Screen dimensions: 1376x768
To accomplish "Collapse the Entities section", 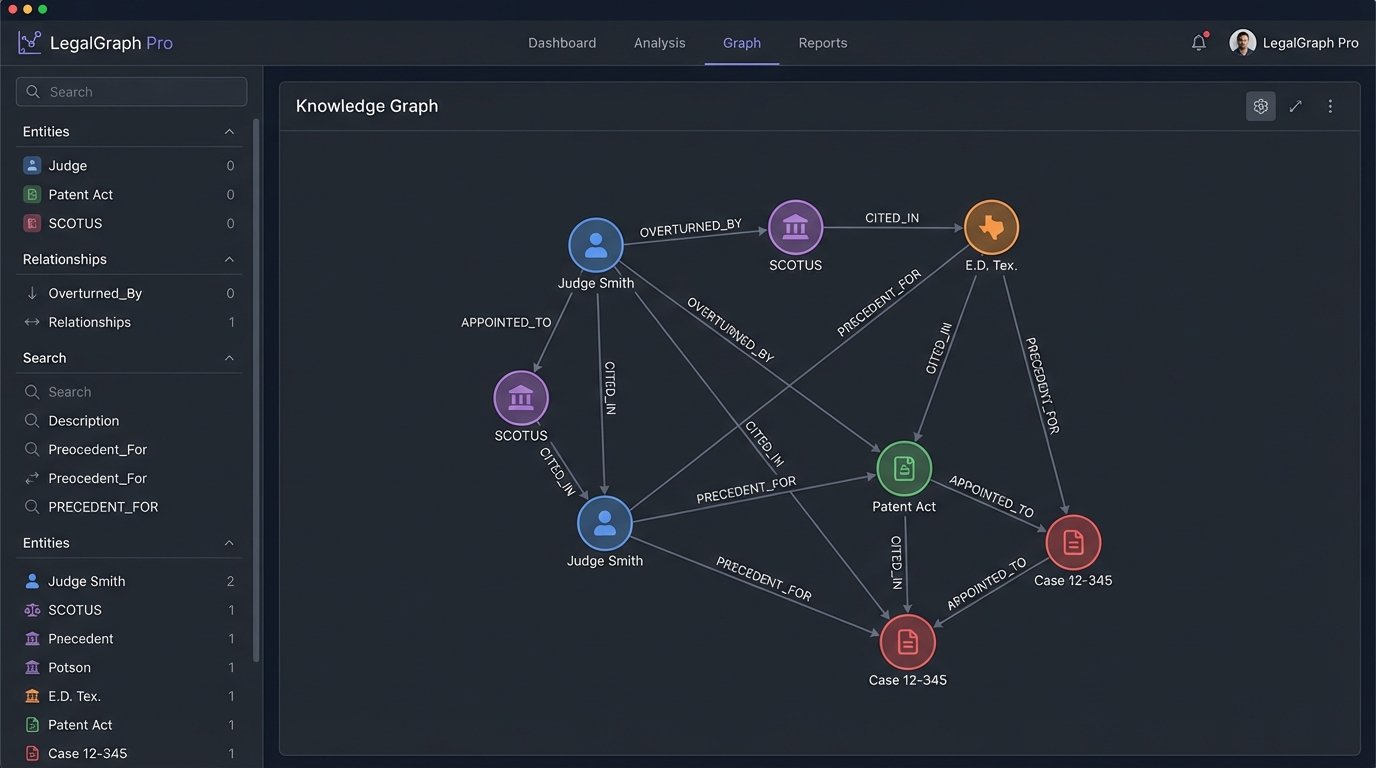I will pyautogui.click(x=231, y=131).
